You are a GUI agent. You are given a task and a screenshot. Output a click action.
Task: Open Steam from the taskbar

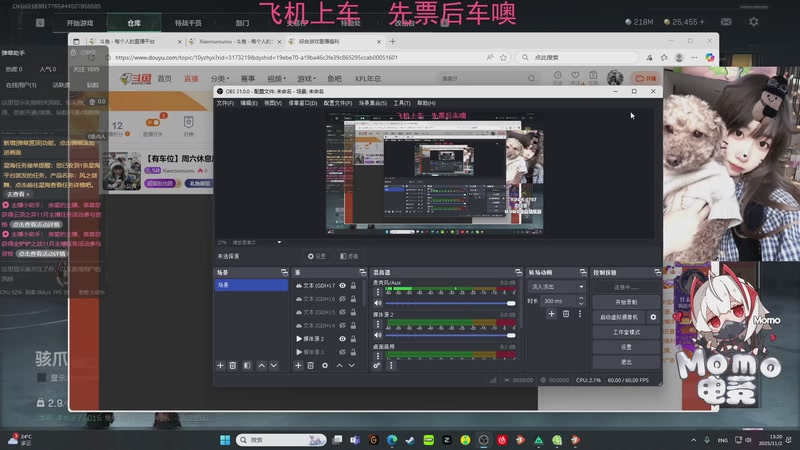pyautogui.click(x=410, y=440)
